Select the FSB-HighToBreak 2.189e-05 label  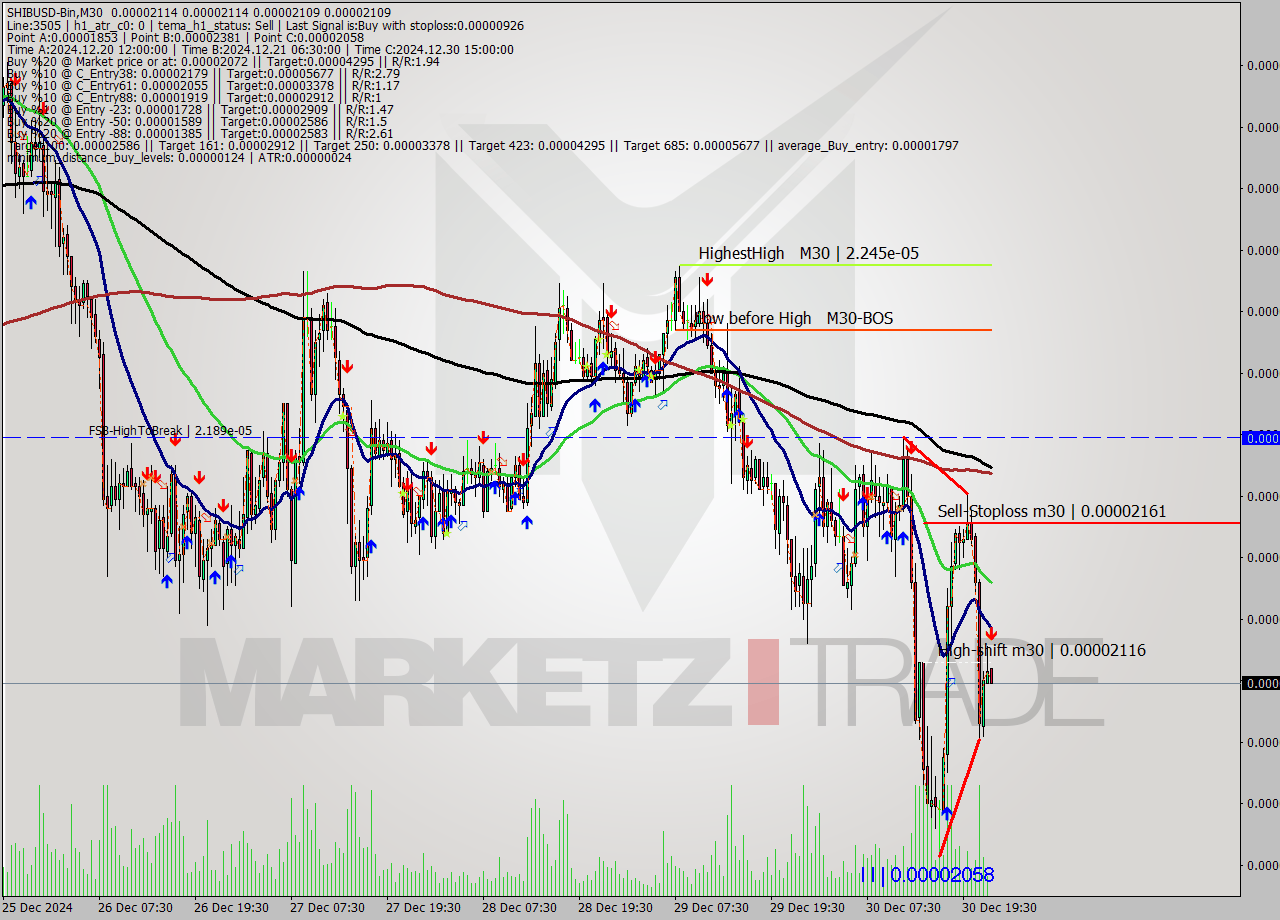[170, 431]
